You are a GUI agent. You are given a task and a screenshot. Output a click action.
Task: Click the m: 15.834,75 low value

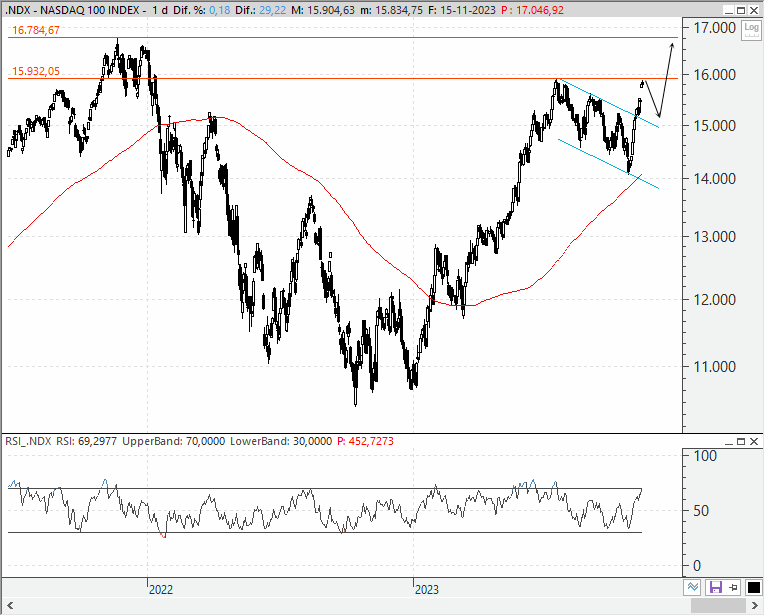[391, 10]
